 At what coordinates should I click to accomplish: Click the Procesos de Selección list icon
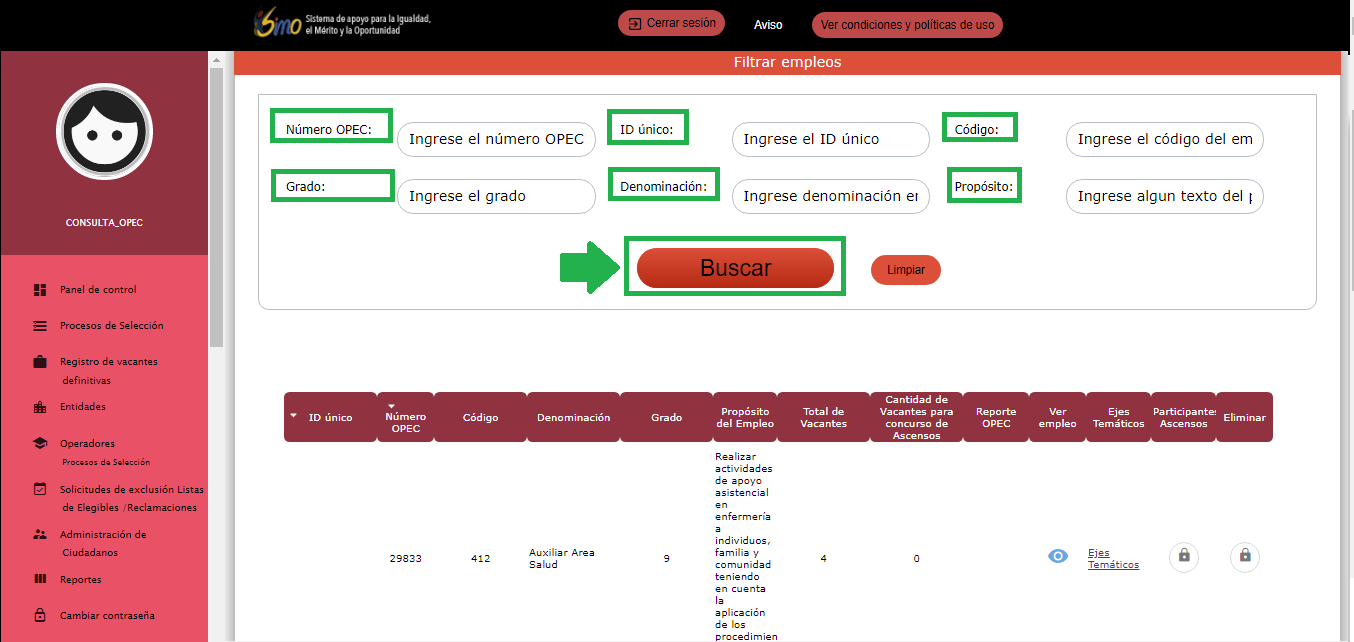click(40, 326)
